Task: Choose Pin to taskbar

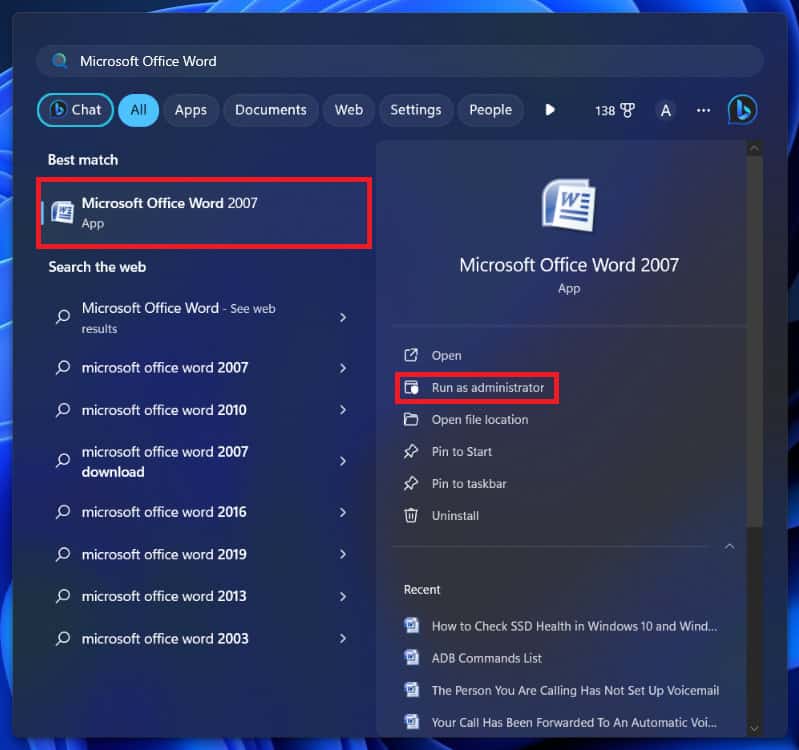Action: [469, 484]
